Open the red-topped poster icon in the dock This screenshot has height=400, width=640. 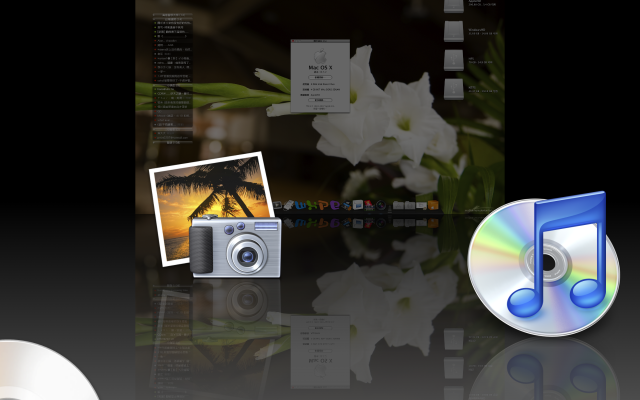[x=369, y=205]
